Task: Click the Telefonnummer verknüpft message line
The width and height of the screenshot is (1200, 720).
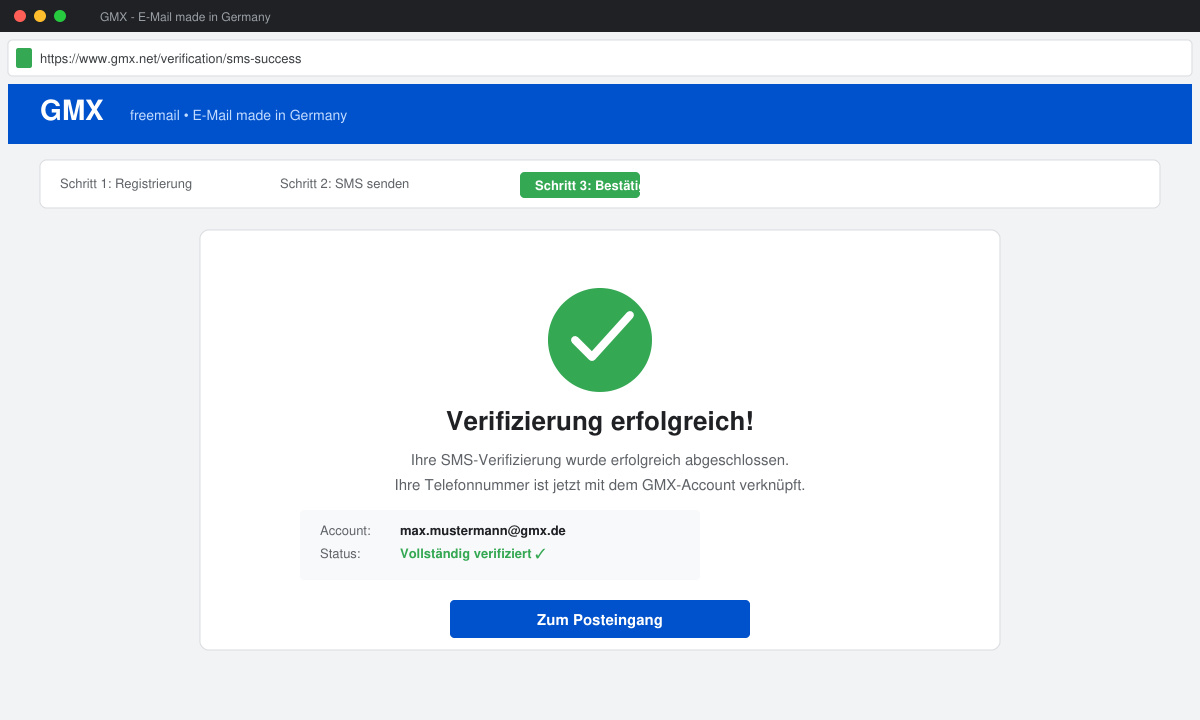Action: point(600,485)
